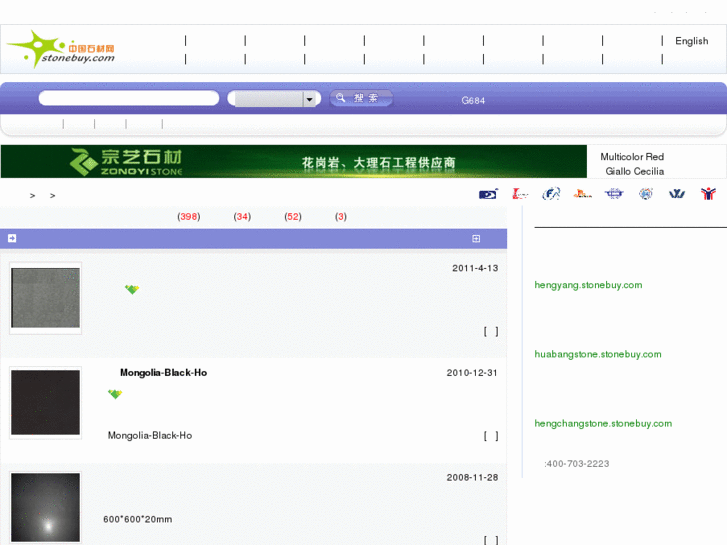Viewport: 727px width, 545px height.
Task: Select the tab with count 34
Action: click(x=242, y=216)
